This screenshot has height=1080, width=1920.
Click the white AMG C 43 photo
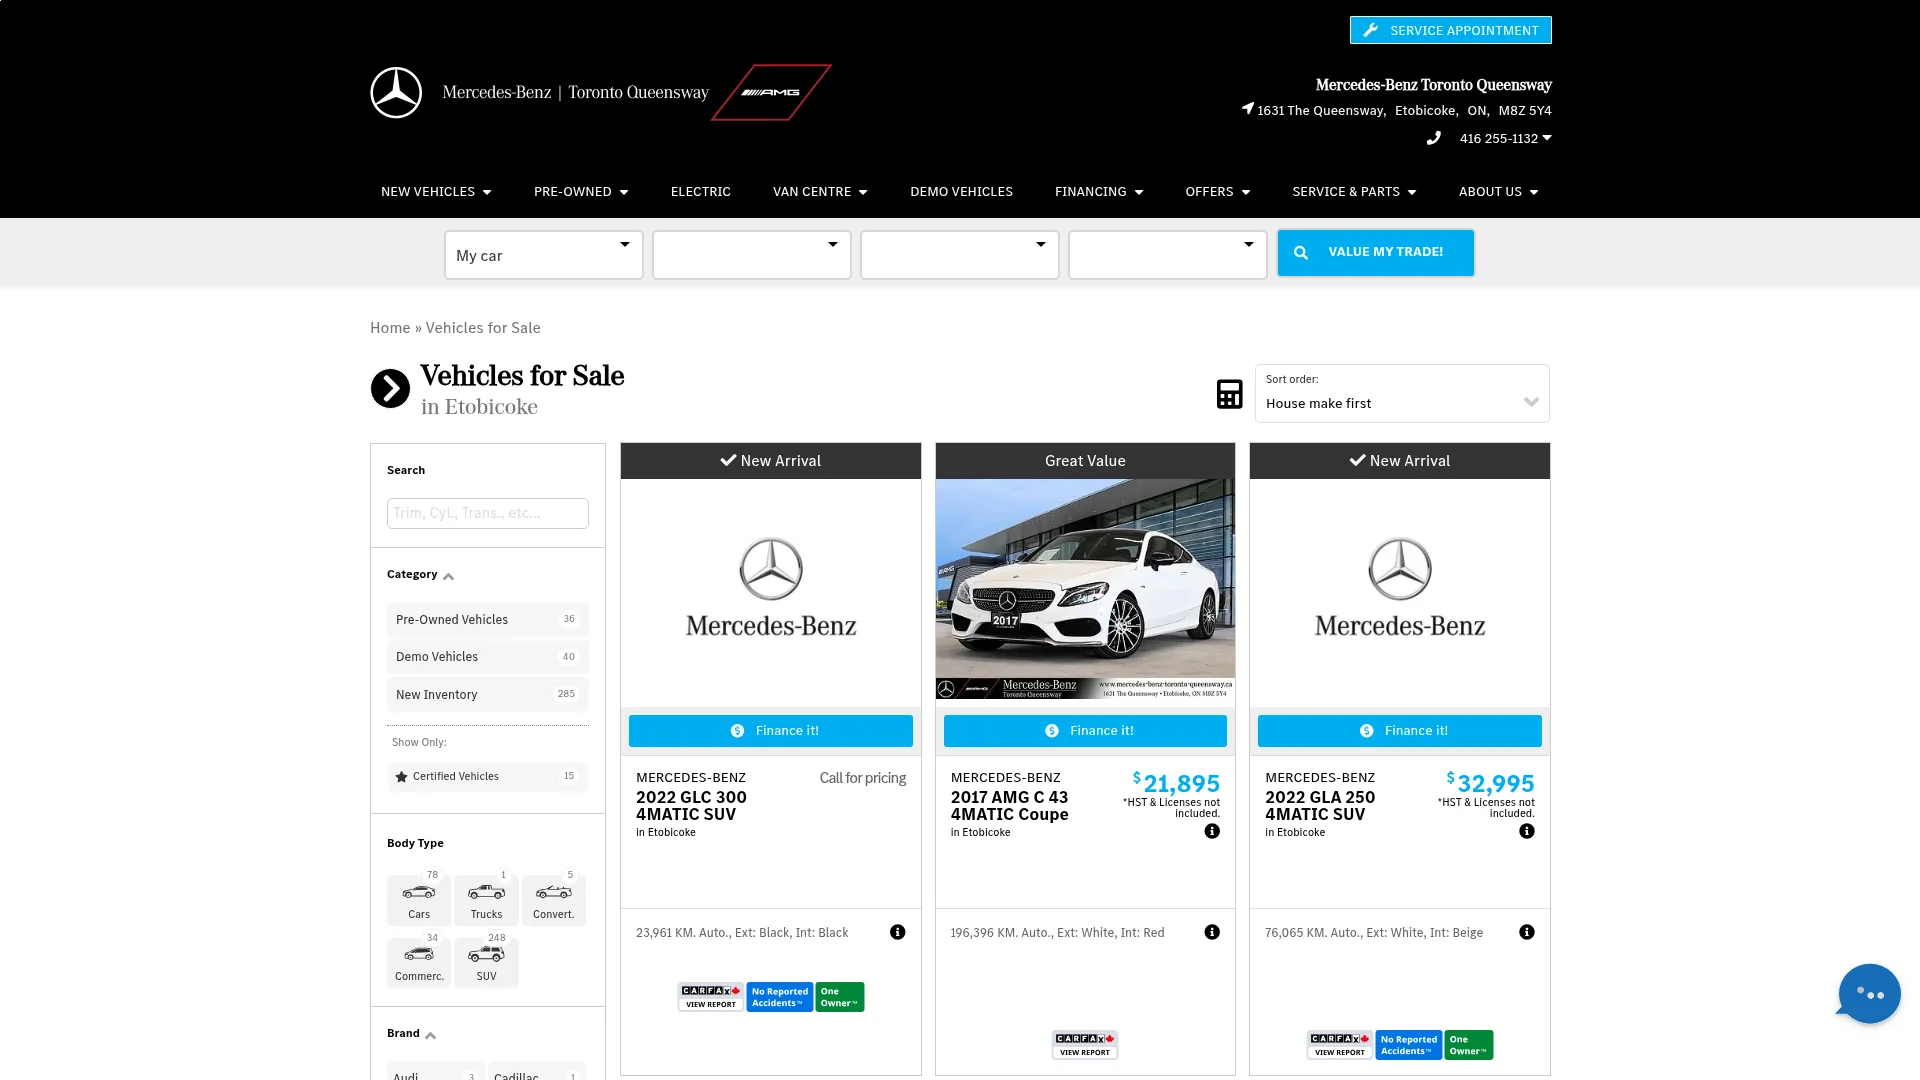[x=1085, y=589]
